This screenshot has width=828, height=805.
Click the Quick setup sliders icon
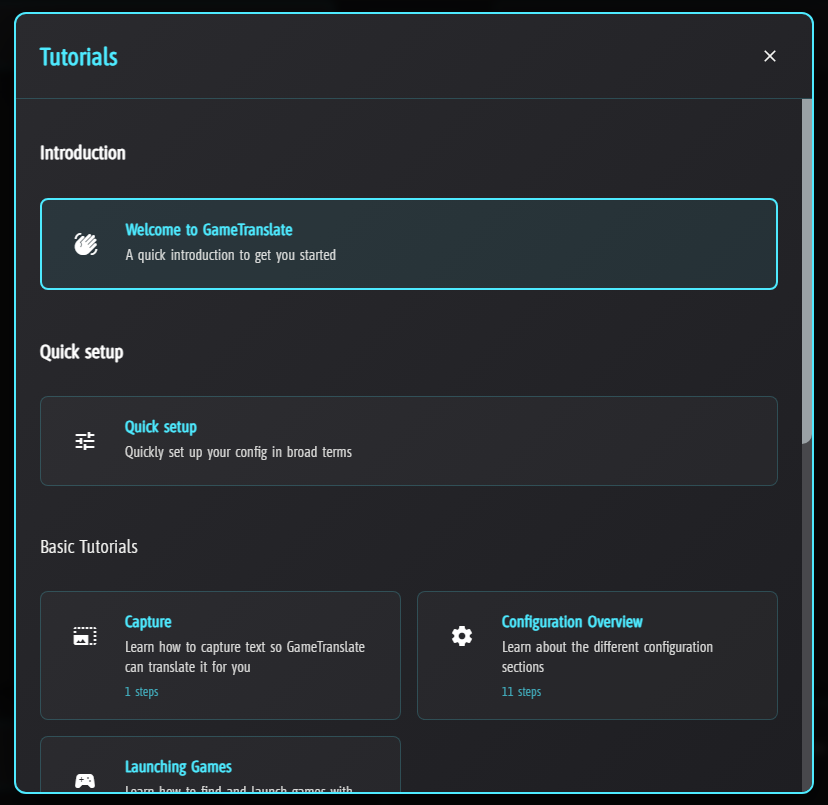[x=85, y=441]
